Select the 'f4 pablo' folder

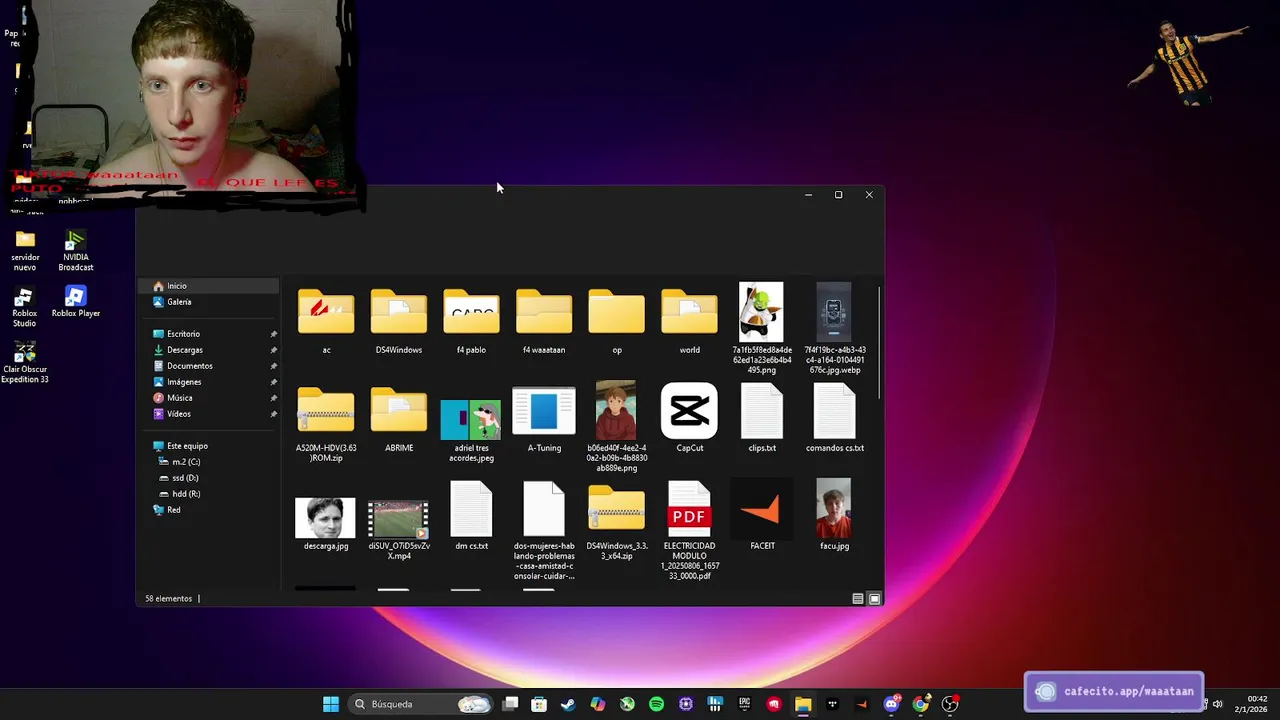471,322
